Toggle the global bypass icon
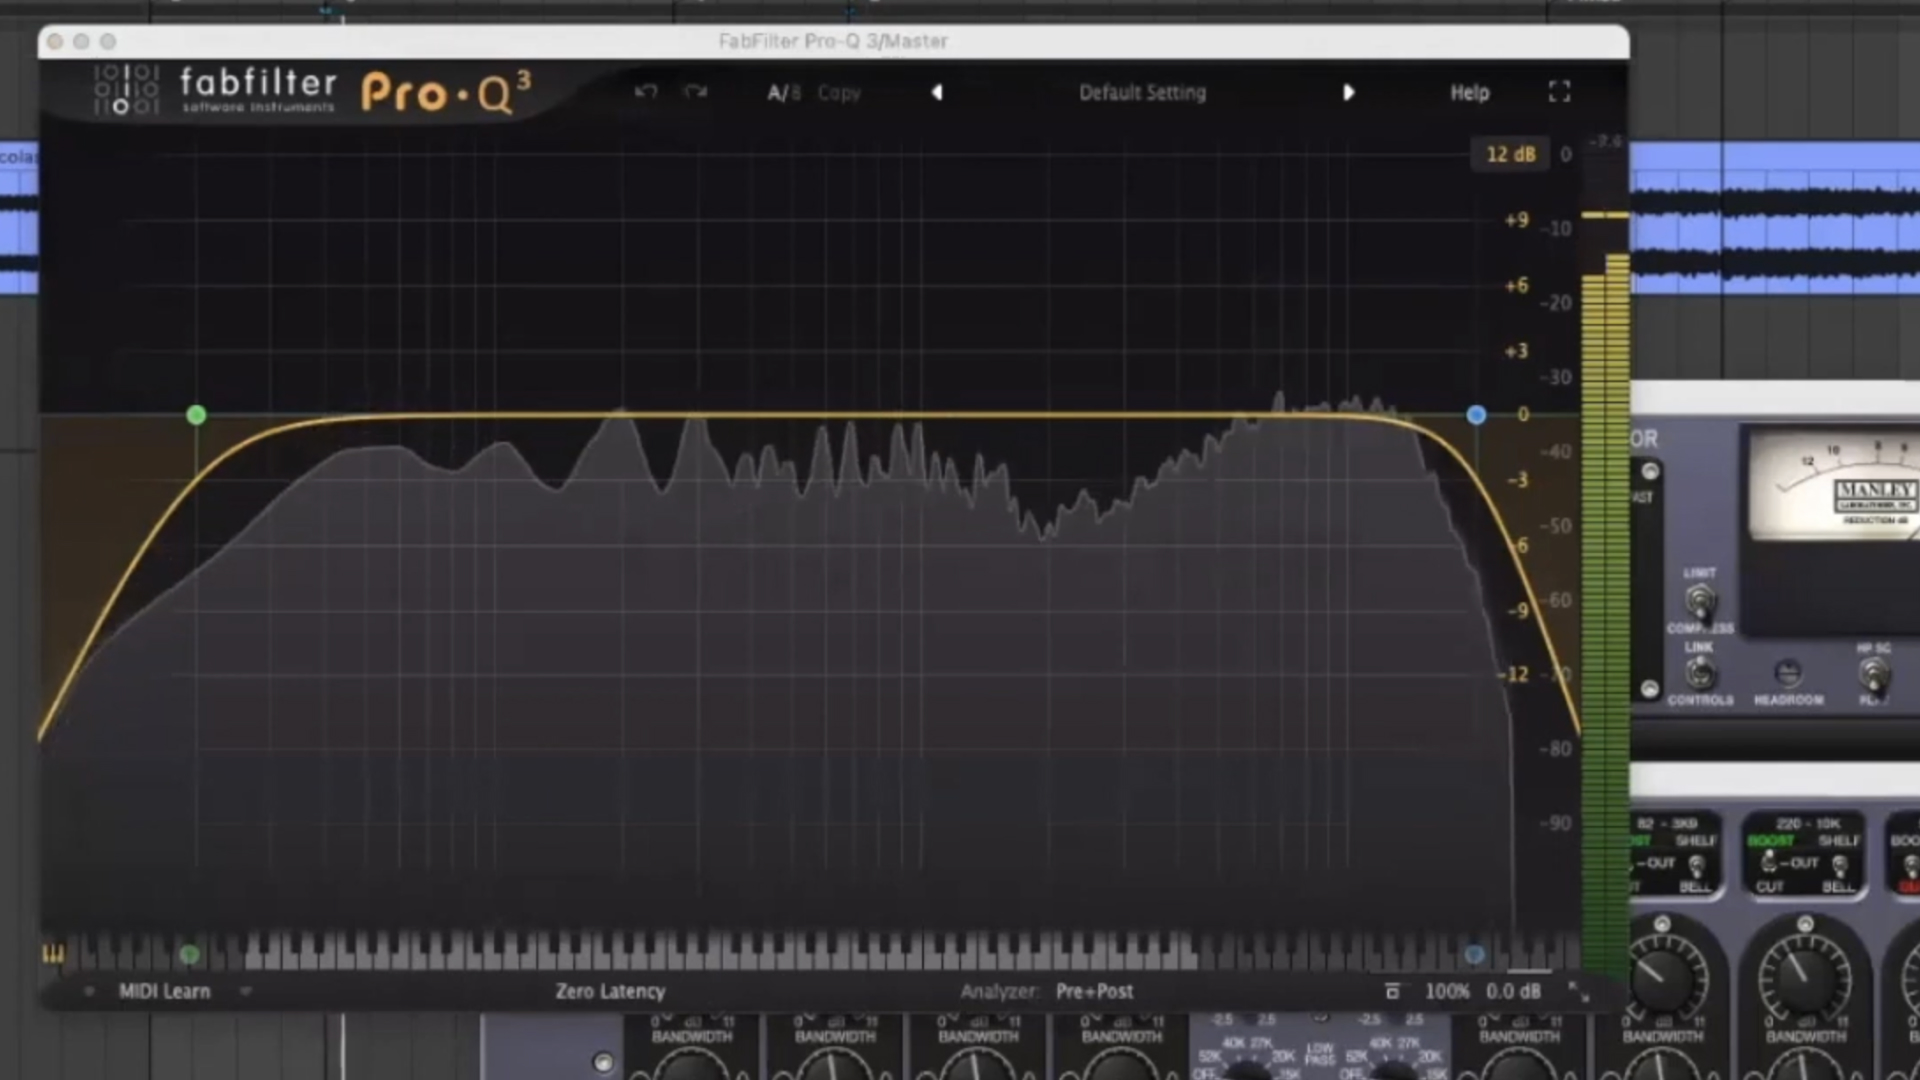 [x=1391, y=991]
